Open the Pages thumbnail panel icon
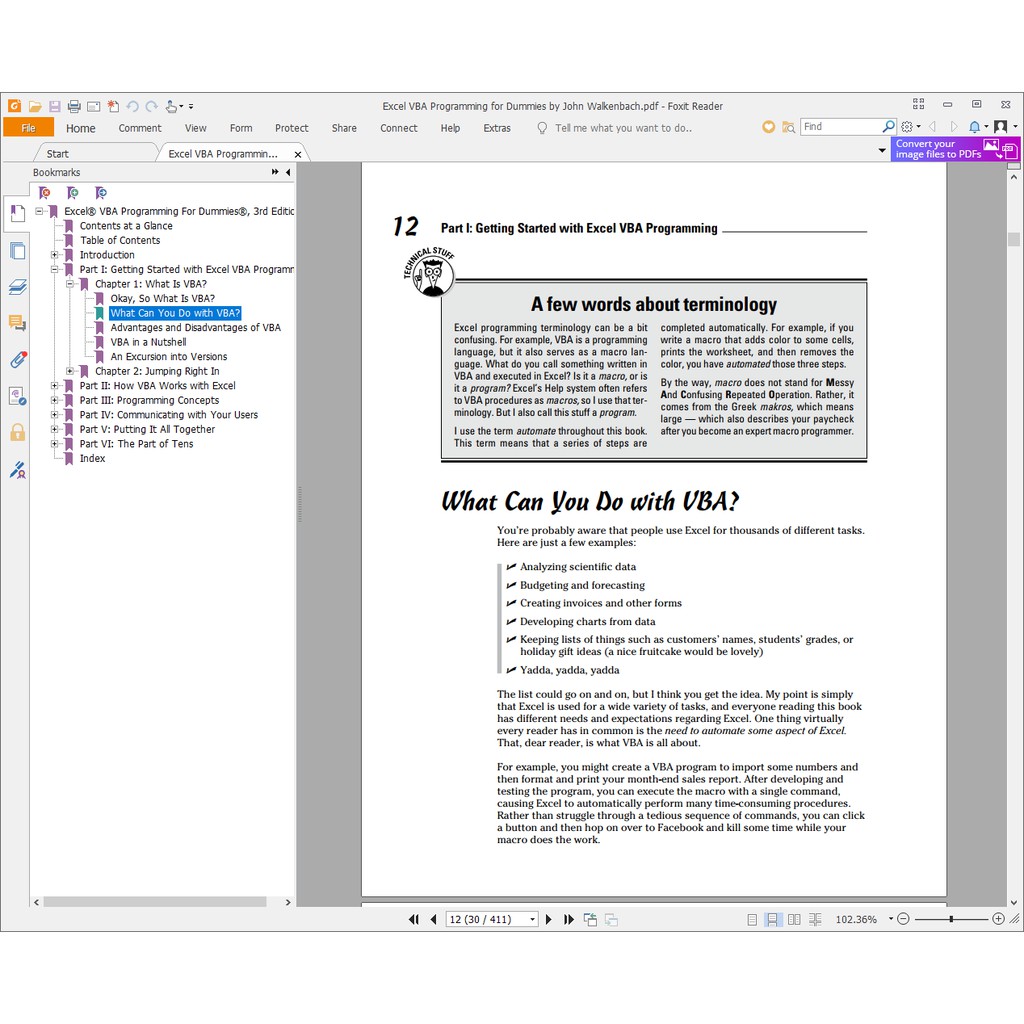 17,251
